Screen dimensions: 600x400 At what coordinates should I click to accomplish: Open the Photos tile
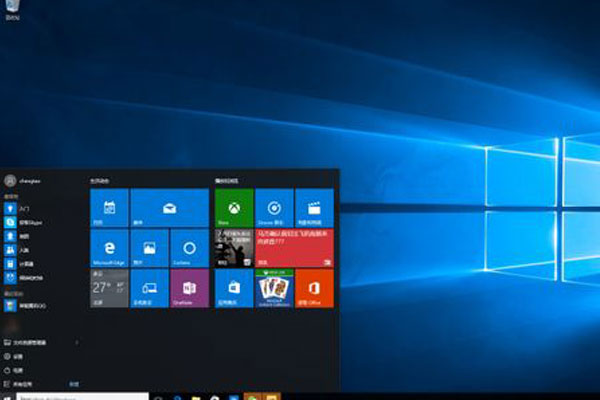(149, 249)
